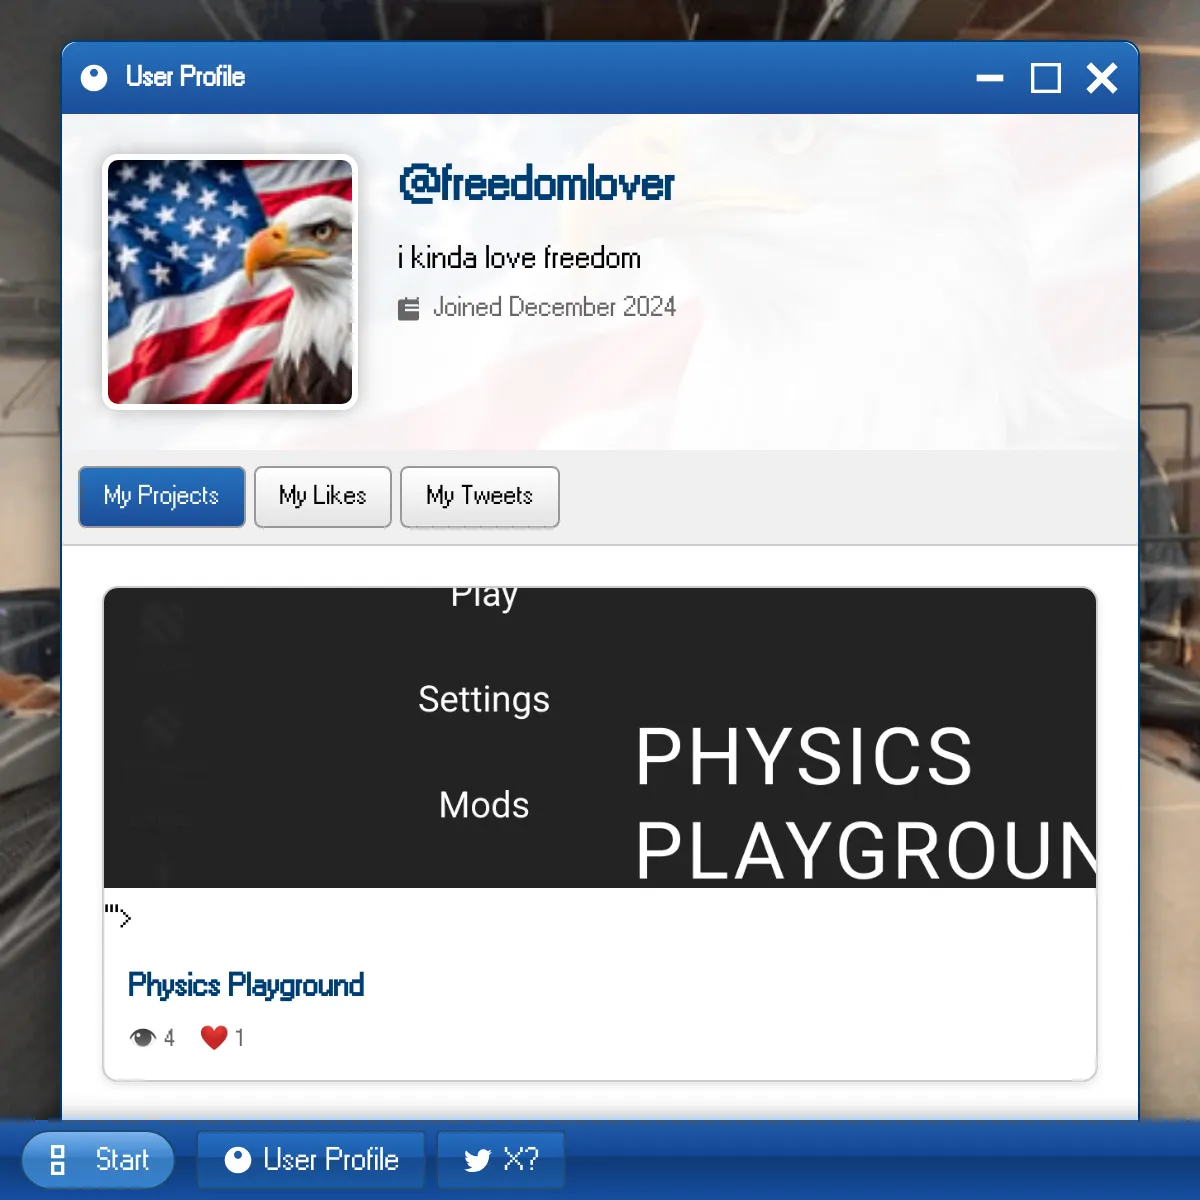Click the Twitter bird icon in taskbar

(x=477, y=1160)
